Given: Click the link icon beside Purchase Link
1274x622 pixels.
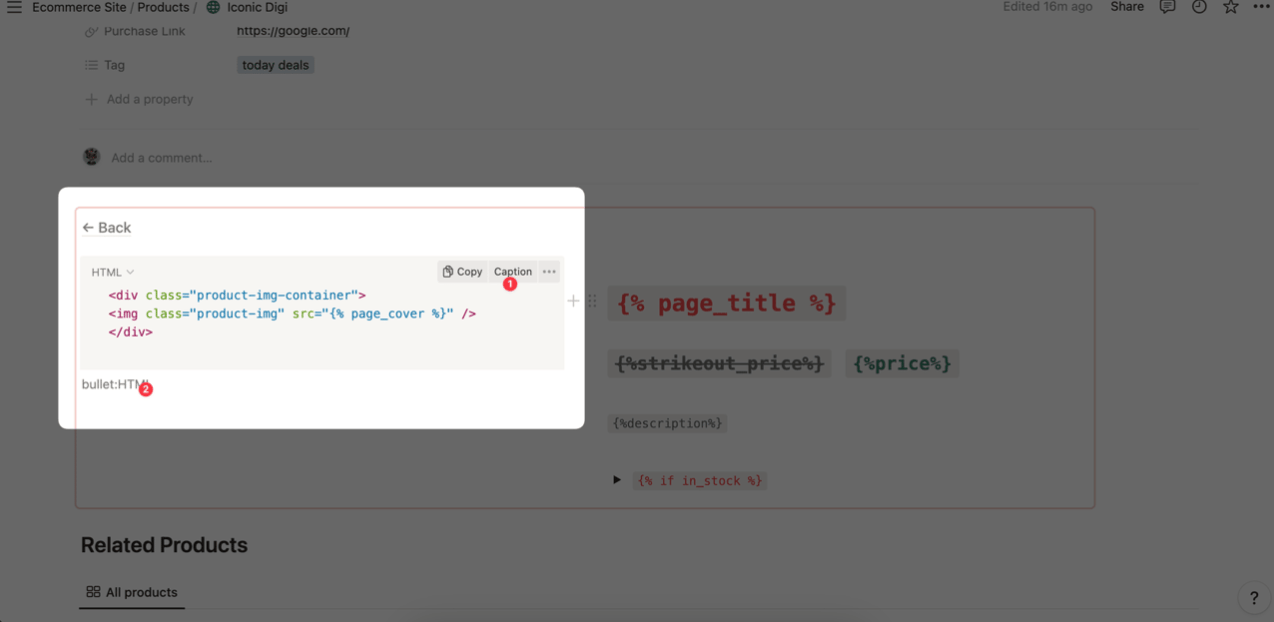Looking at the screenshot, I should tap(91, 32).
